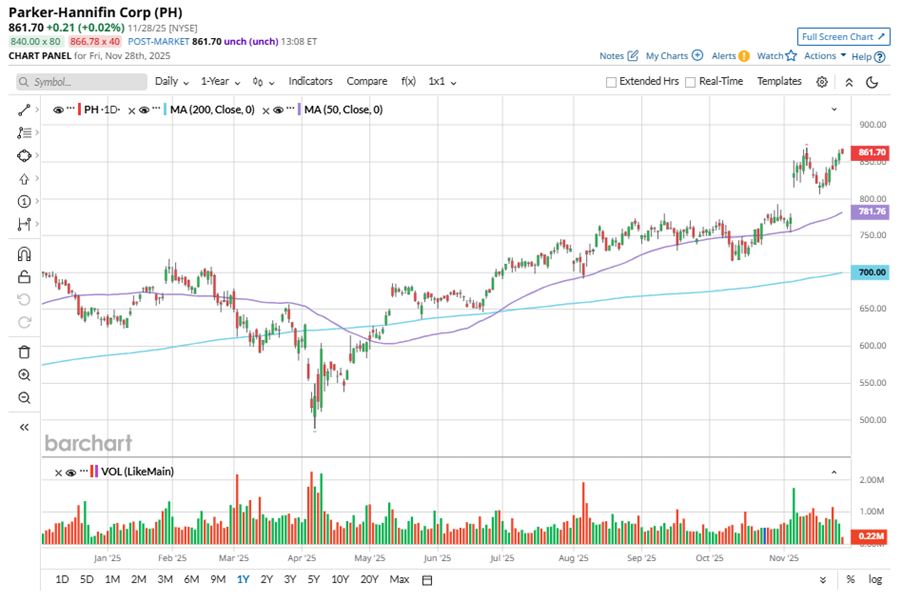Check the Real-Time checkbox
Screen dimensions: 902x603
(690, 82)
